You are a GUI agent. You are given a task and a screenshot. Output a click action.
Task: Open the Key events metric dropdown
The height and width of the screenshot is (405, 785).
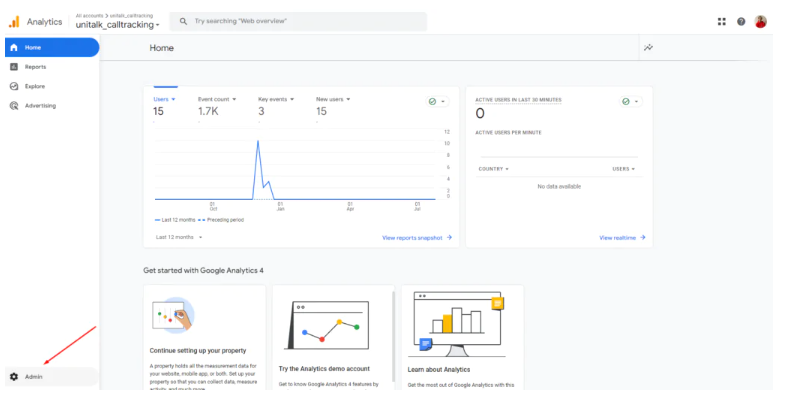pos(275,100)
